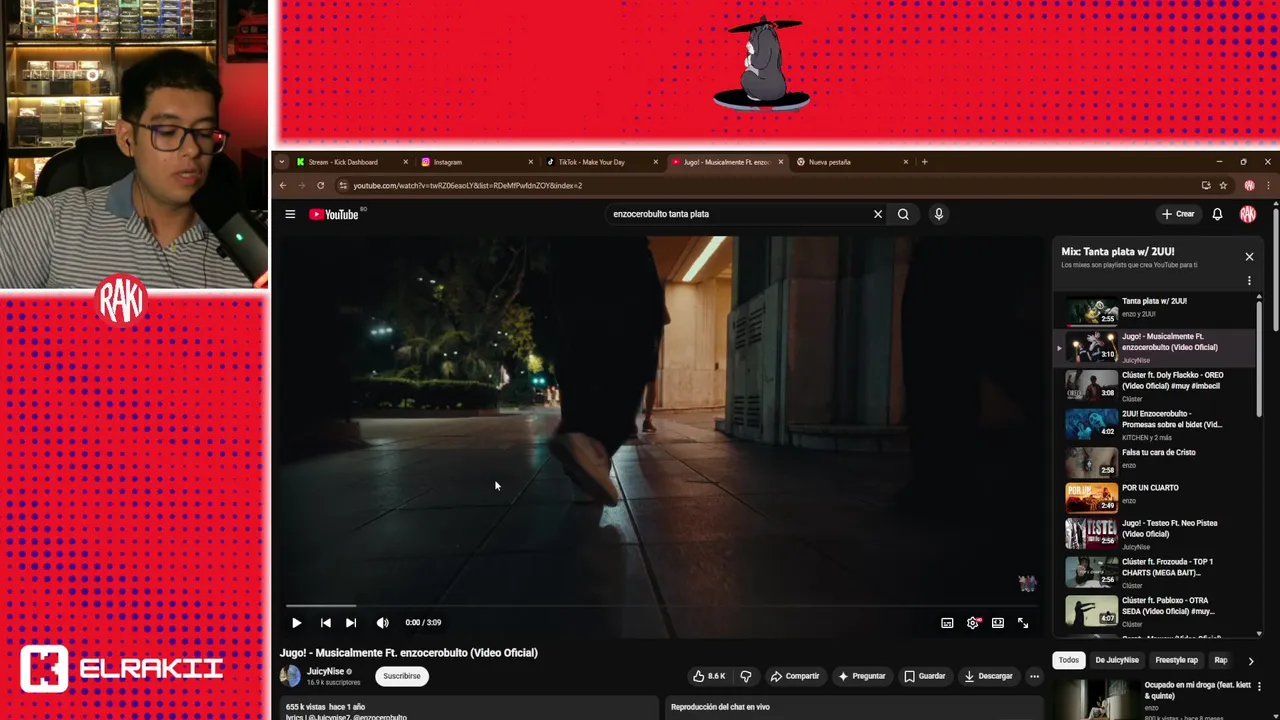The image size is (1280, 720).
Task: Go back in the browser
Action: point(283,185)
